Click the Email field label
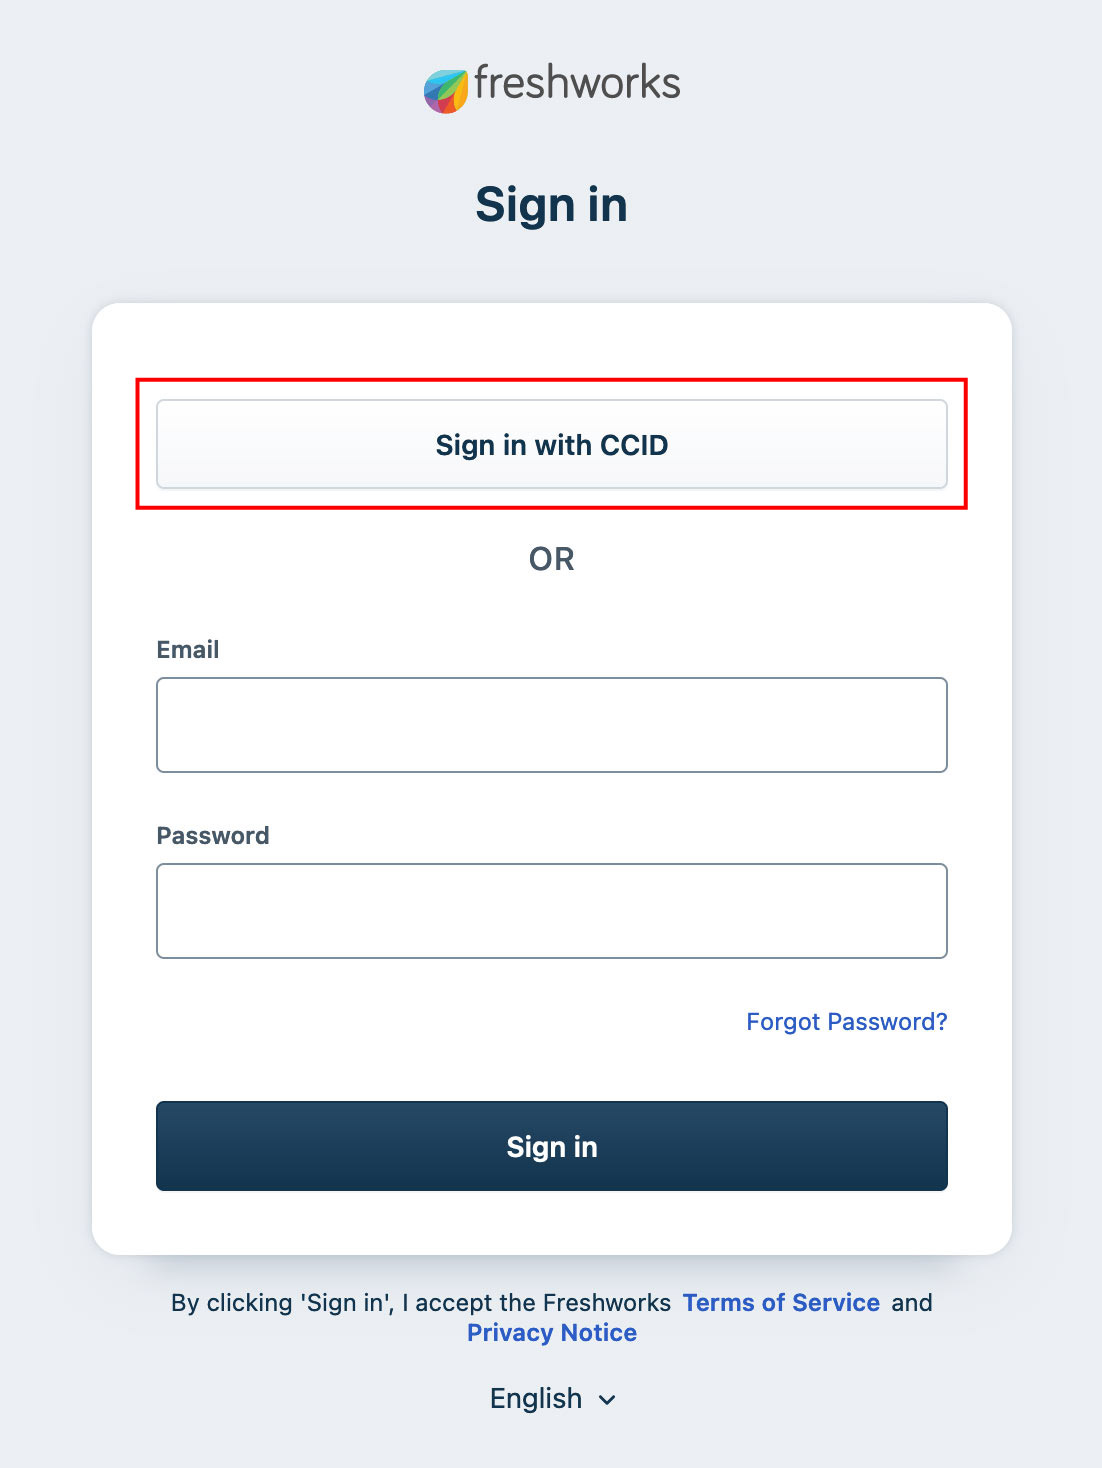This screenshot has height=1468, width=1102. [188, 650]
